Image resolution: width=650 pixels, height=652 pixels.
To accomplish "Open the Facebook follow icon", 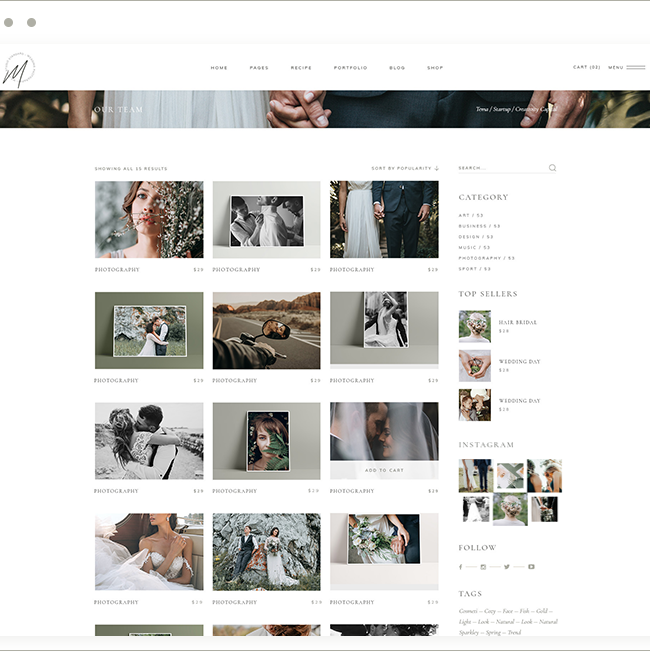I will pyautogui.click(x=460, y=567).
